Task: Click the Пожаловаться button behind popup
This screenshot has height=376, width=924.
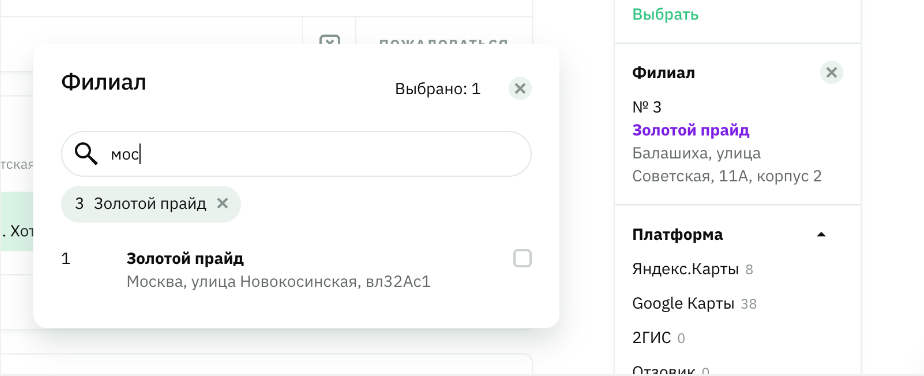Action: [443, 44]
